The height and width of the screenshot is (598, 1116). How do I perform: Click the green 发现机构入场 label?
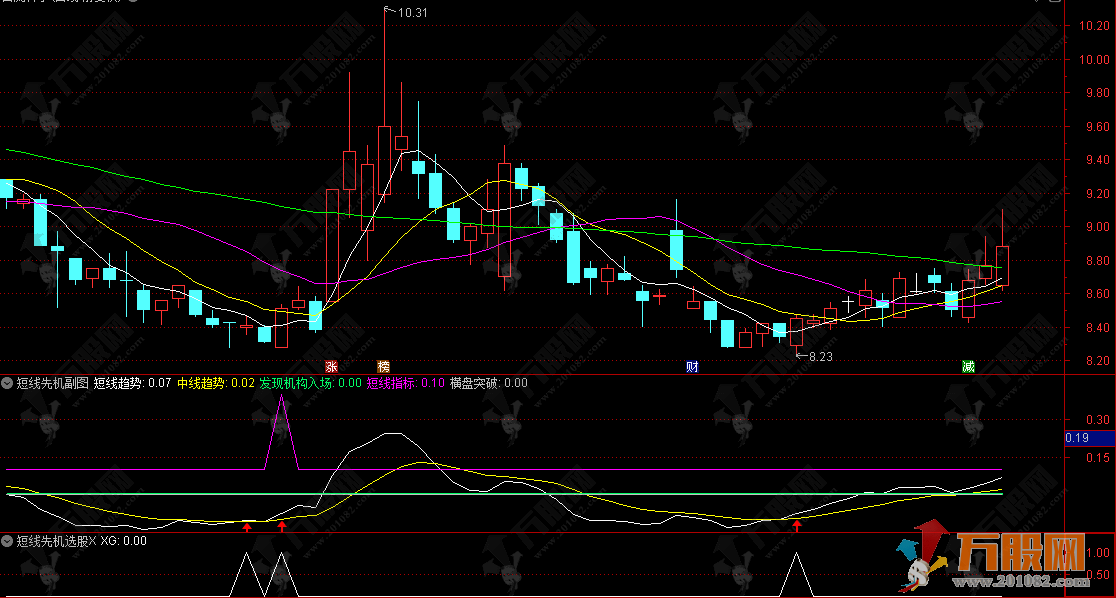click(x=297, y=382)
